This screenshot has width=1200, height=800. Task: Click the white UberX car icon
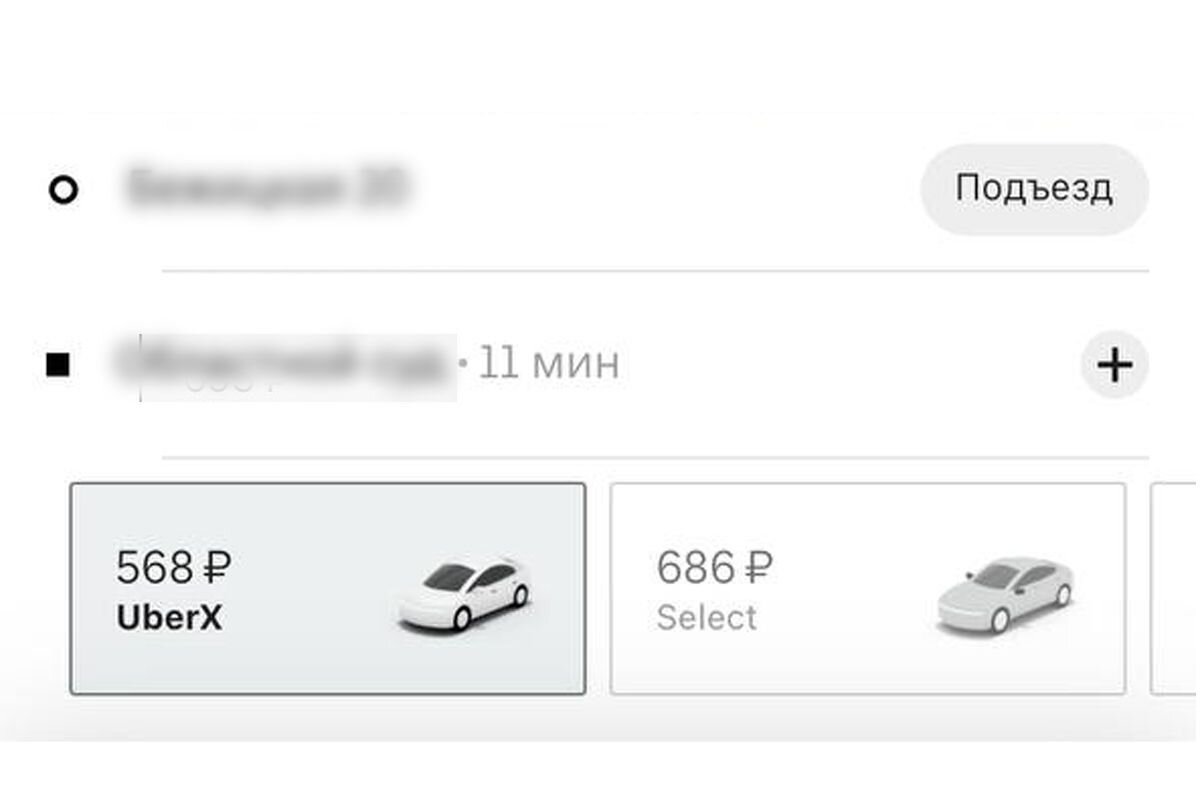[465, 595]
